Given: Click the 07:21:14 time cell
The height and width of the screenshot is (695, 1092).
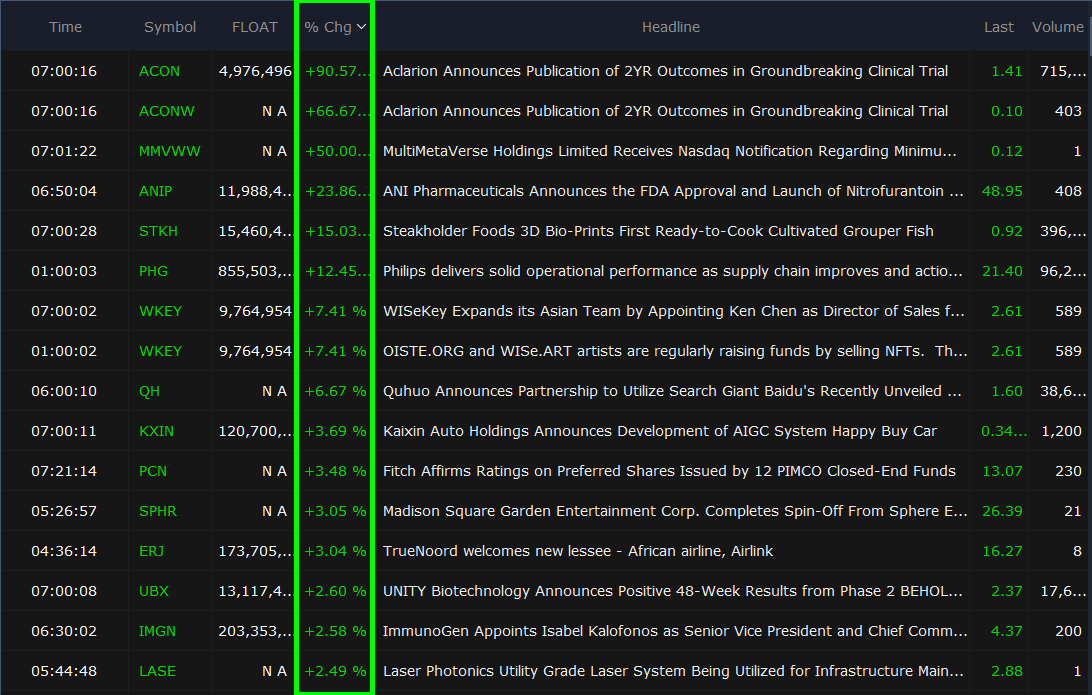Looking at the screenshot, I should tap(64, 471).
